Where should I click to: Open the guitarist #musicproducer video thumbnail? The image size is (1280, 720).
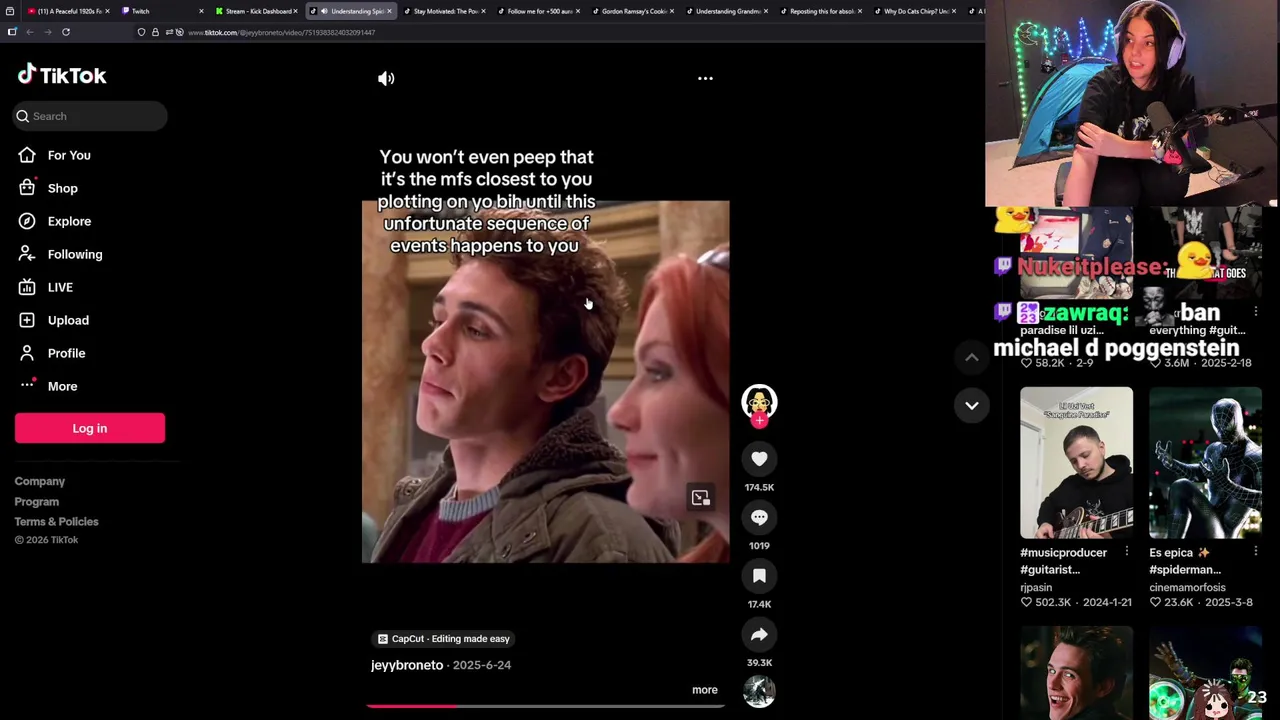[x=1077, y=463]
